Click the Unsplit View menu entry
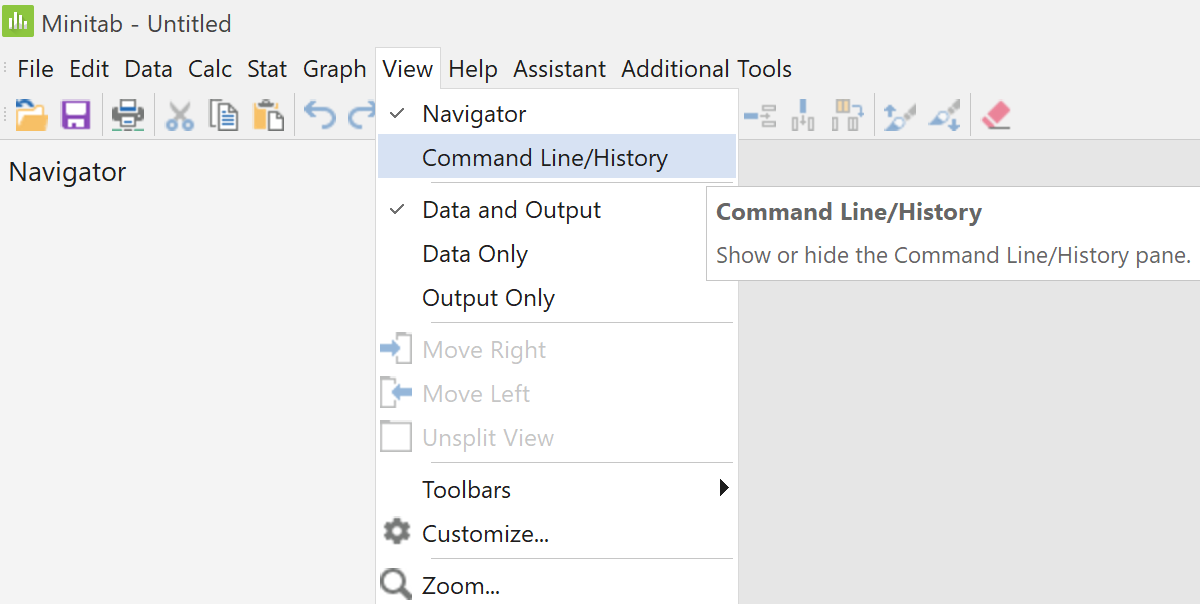 [x=557, y=438]
